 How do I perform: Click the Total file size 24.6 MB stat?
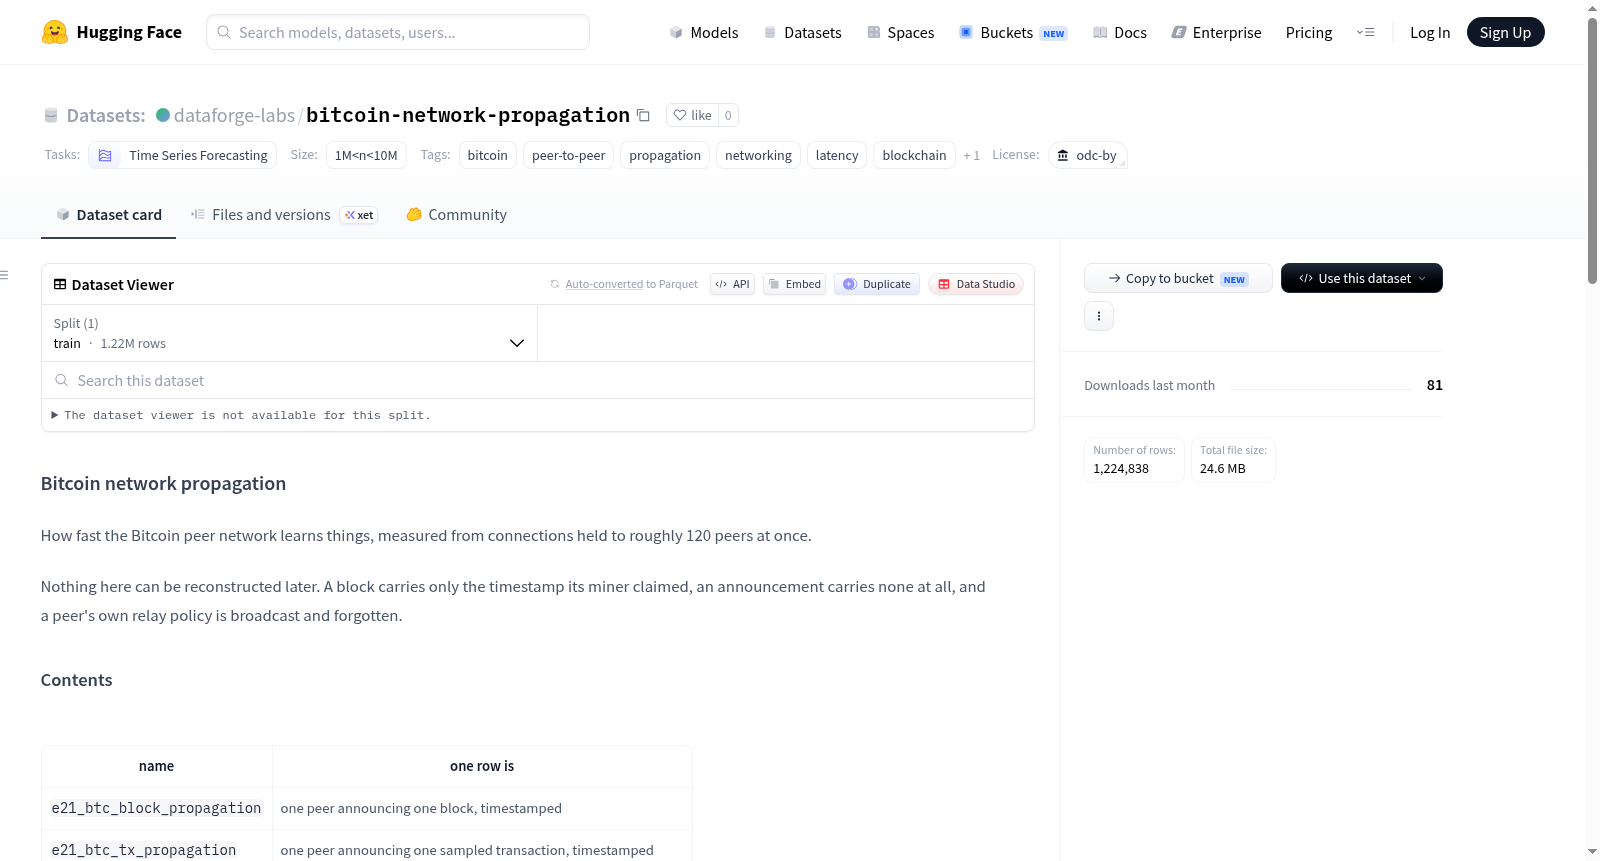coord(1233,460)
